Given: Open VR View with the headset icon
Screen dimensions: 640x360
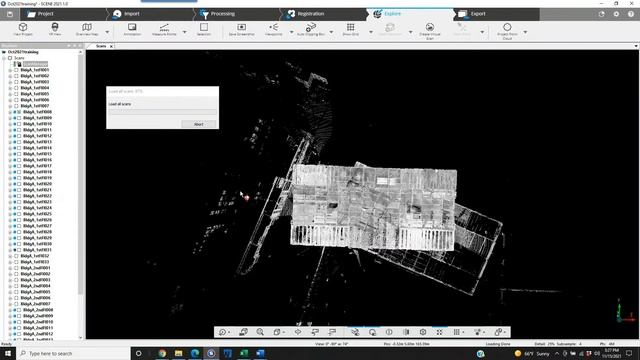Looking at the screenshot, I should click(55, 27).
